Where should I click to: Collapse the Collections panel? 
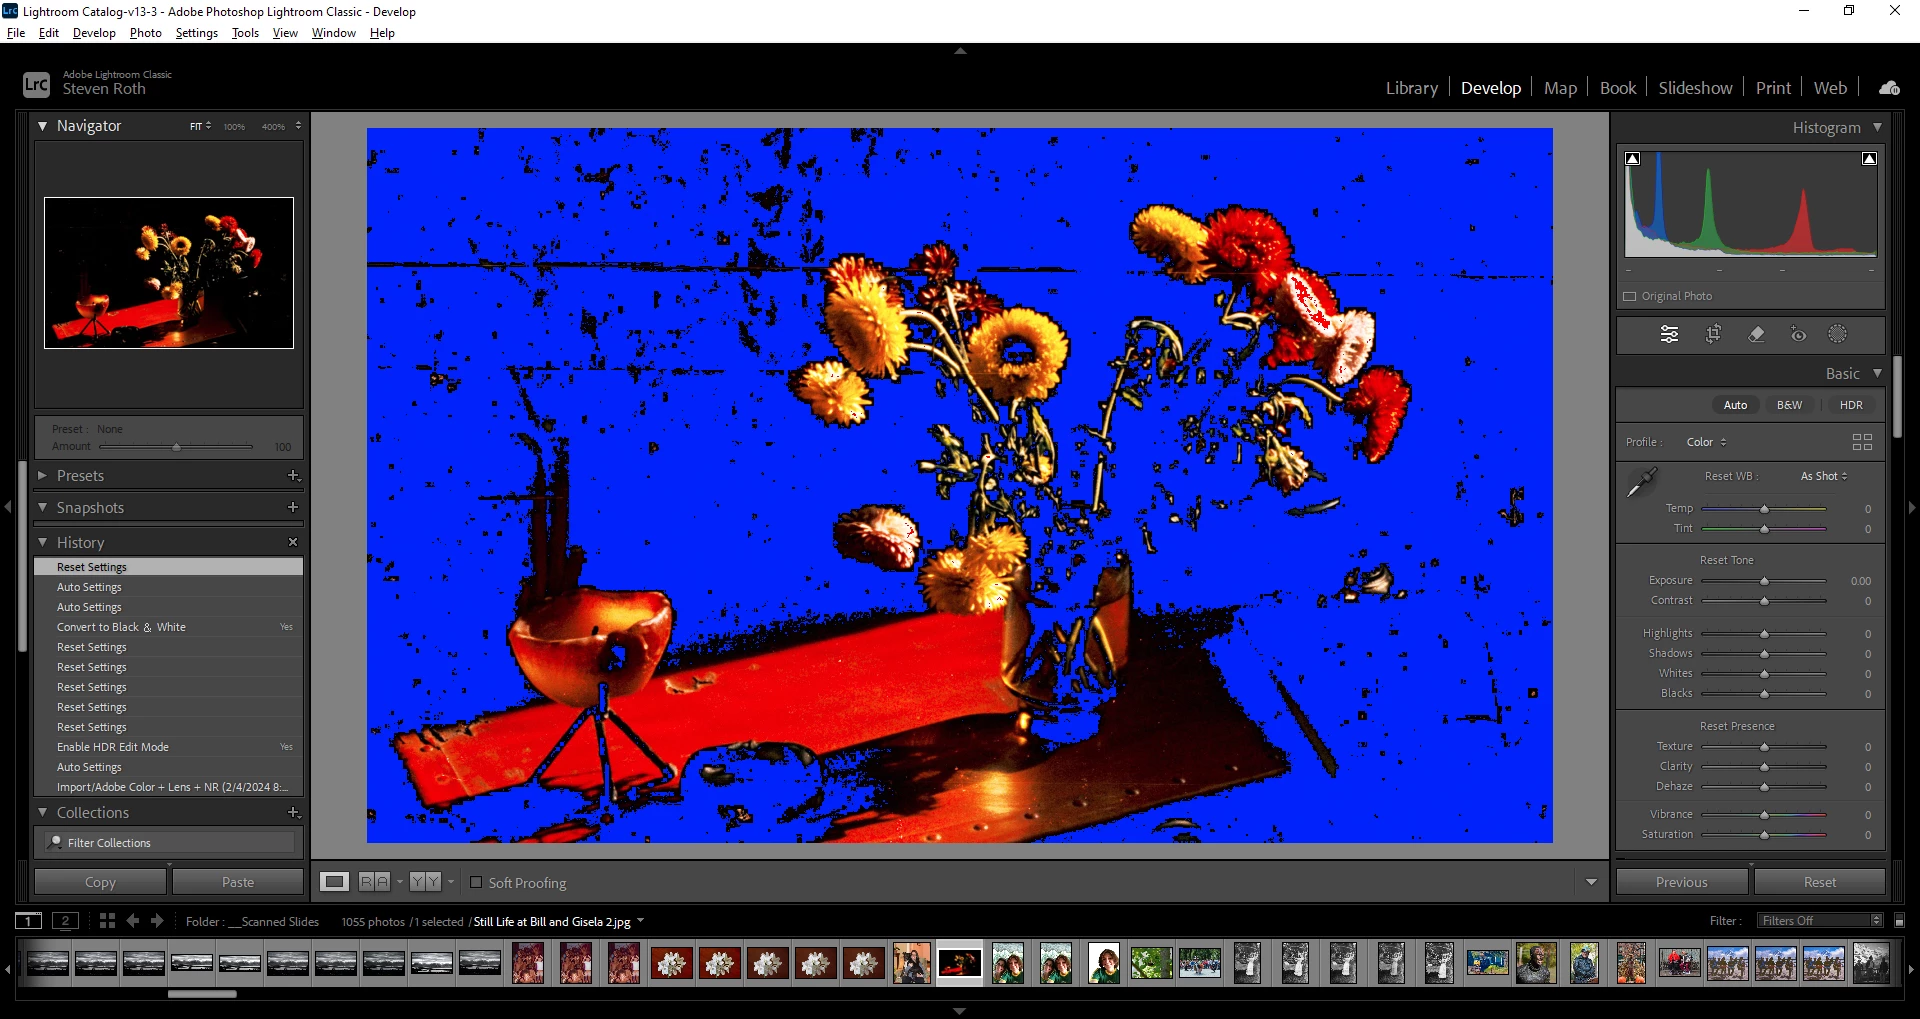[42, 813]
